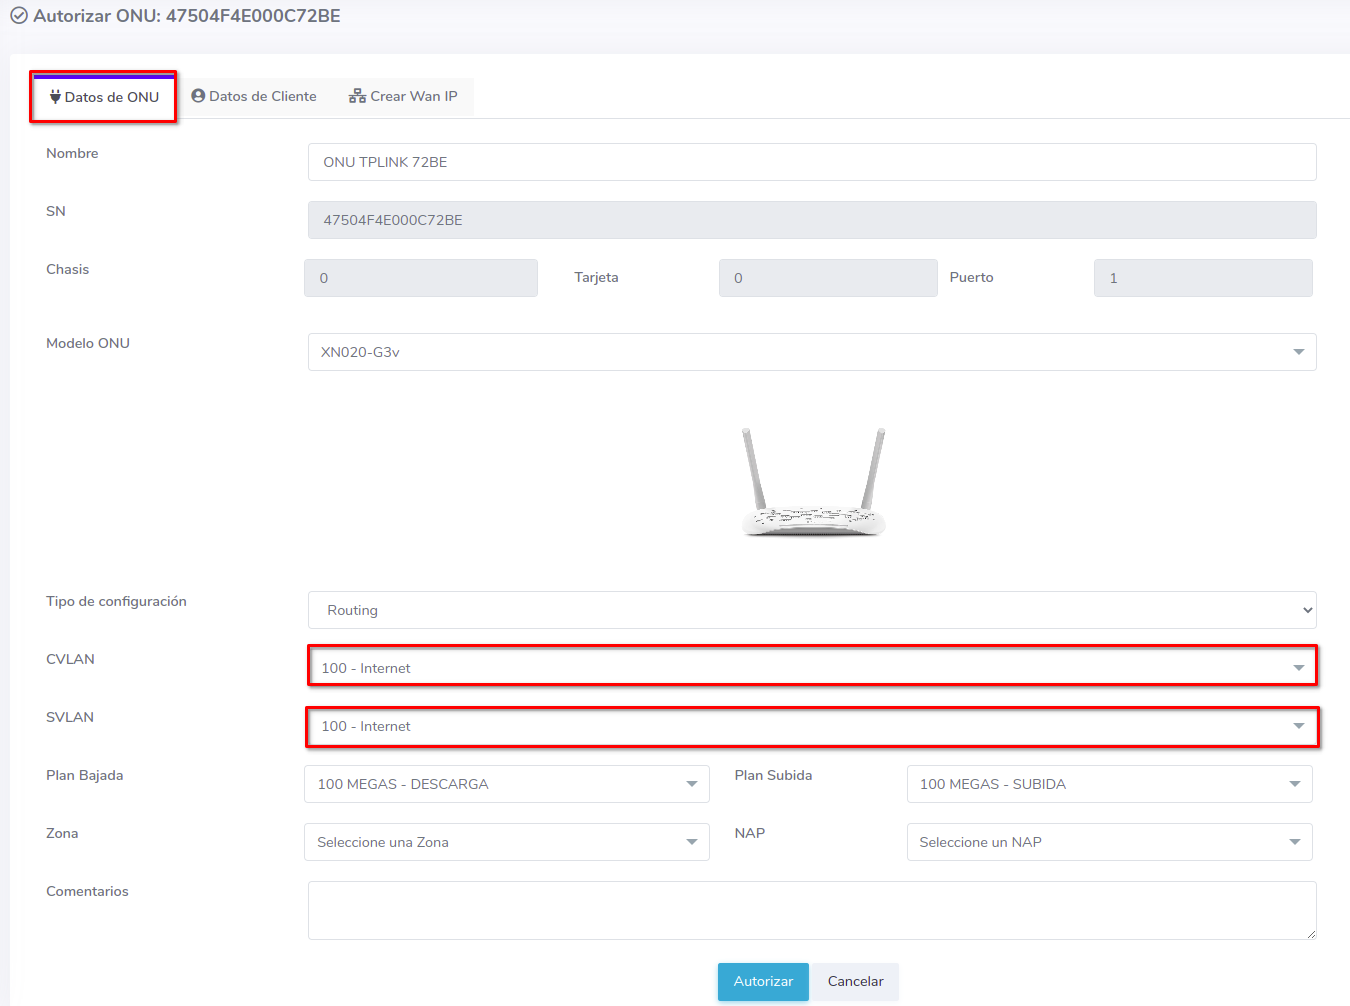Open the Tipo de configuración Routing selector
The image size is (1350, 1006).
point(811,610)
